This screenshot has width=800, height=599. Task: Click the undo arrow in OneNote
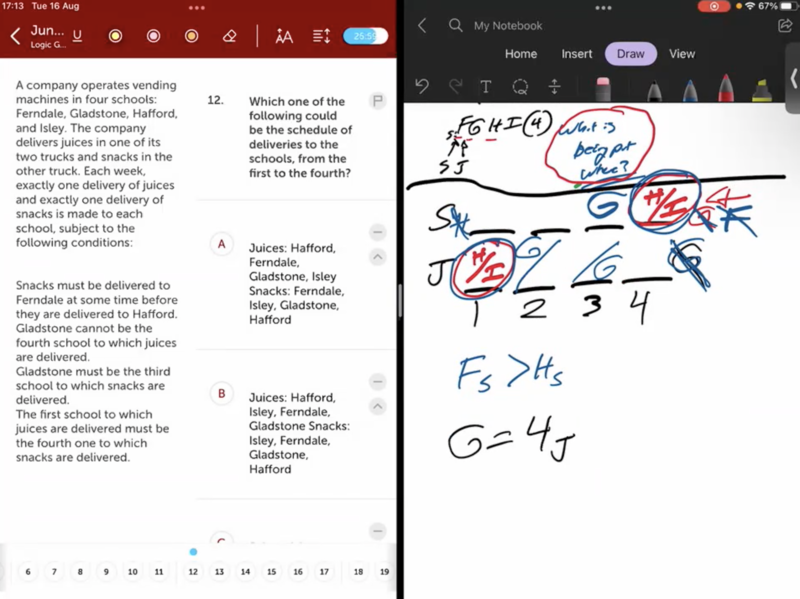pyautogui.click(x=422, y=87)
